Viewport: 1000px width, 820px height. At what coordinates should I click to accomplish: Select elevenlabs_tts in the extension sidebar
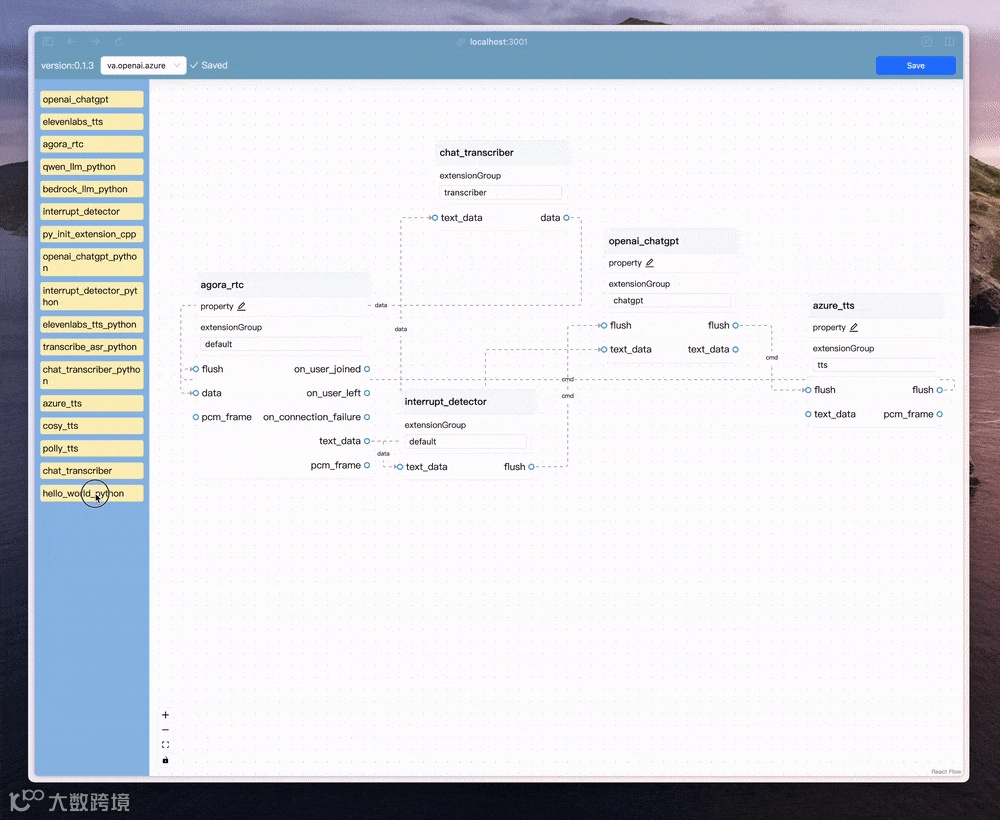click(92, 122)
